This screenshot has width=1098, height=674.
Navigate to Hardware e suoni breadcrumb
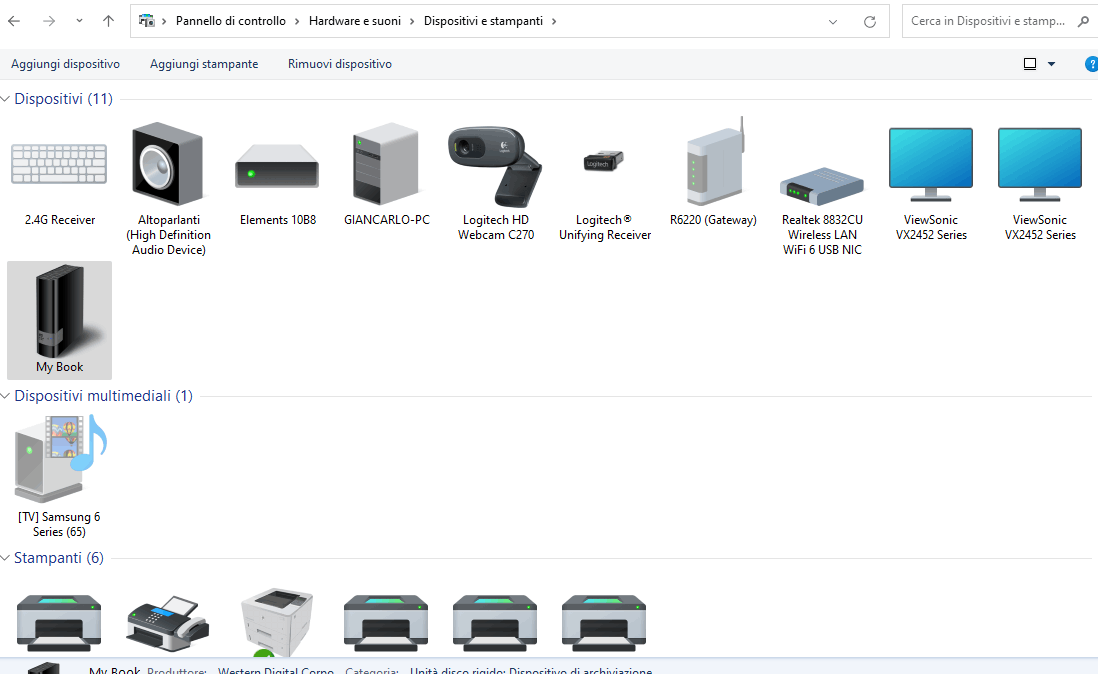pyautogui.click(x=355, y=21)
